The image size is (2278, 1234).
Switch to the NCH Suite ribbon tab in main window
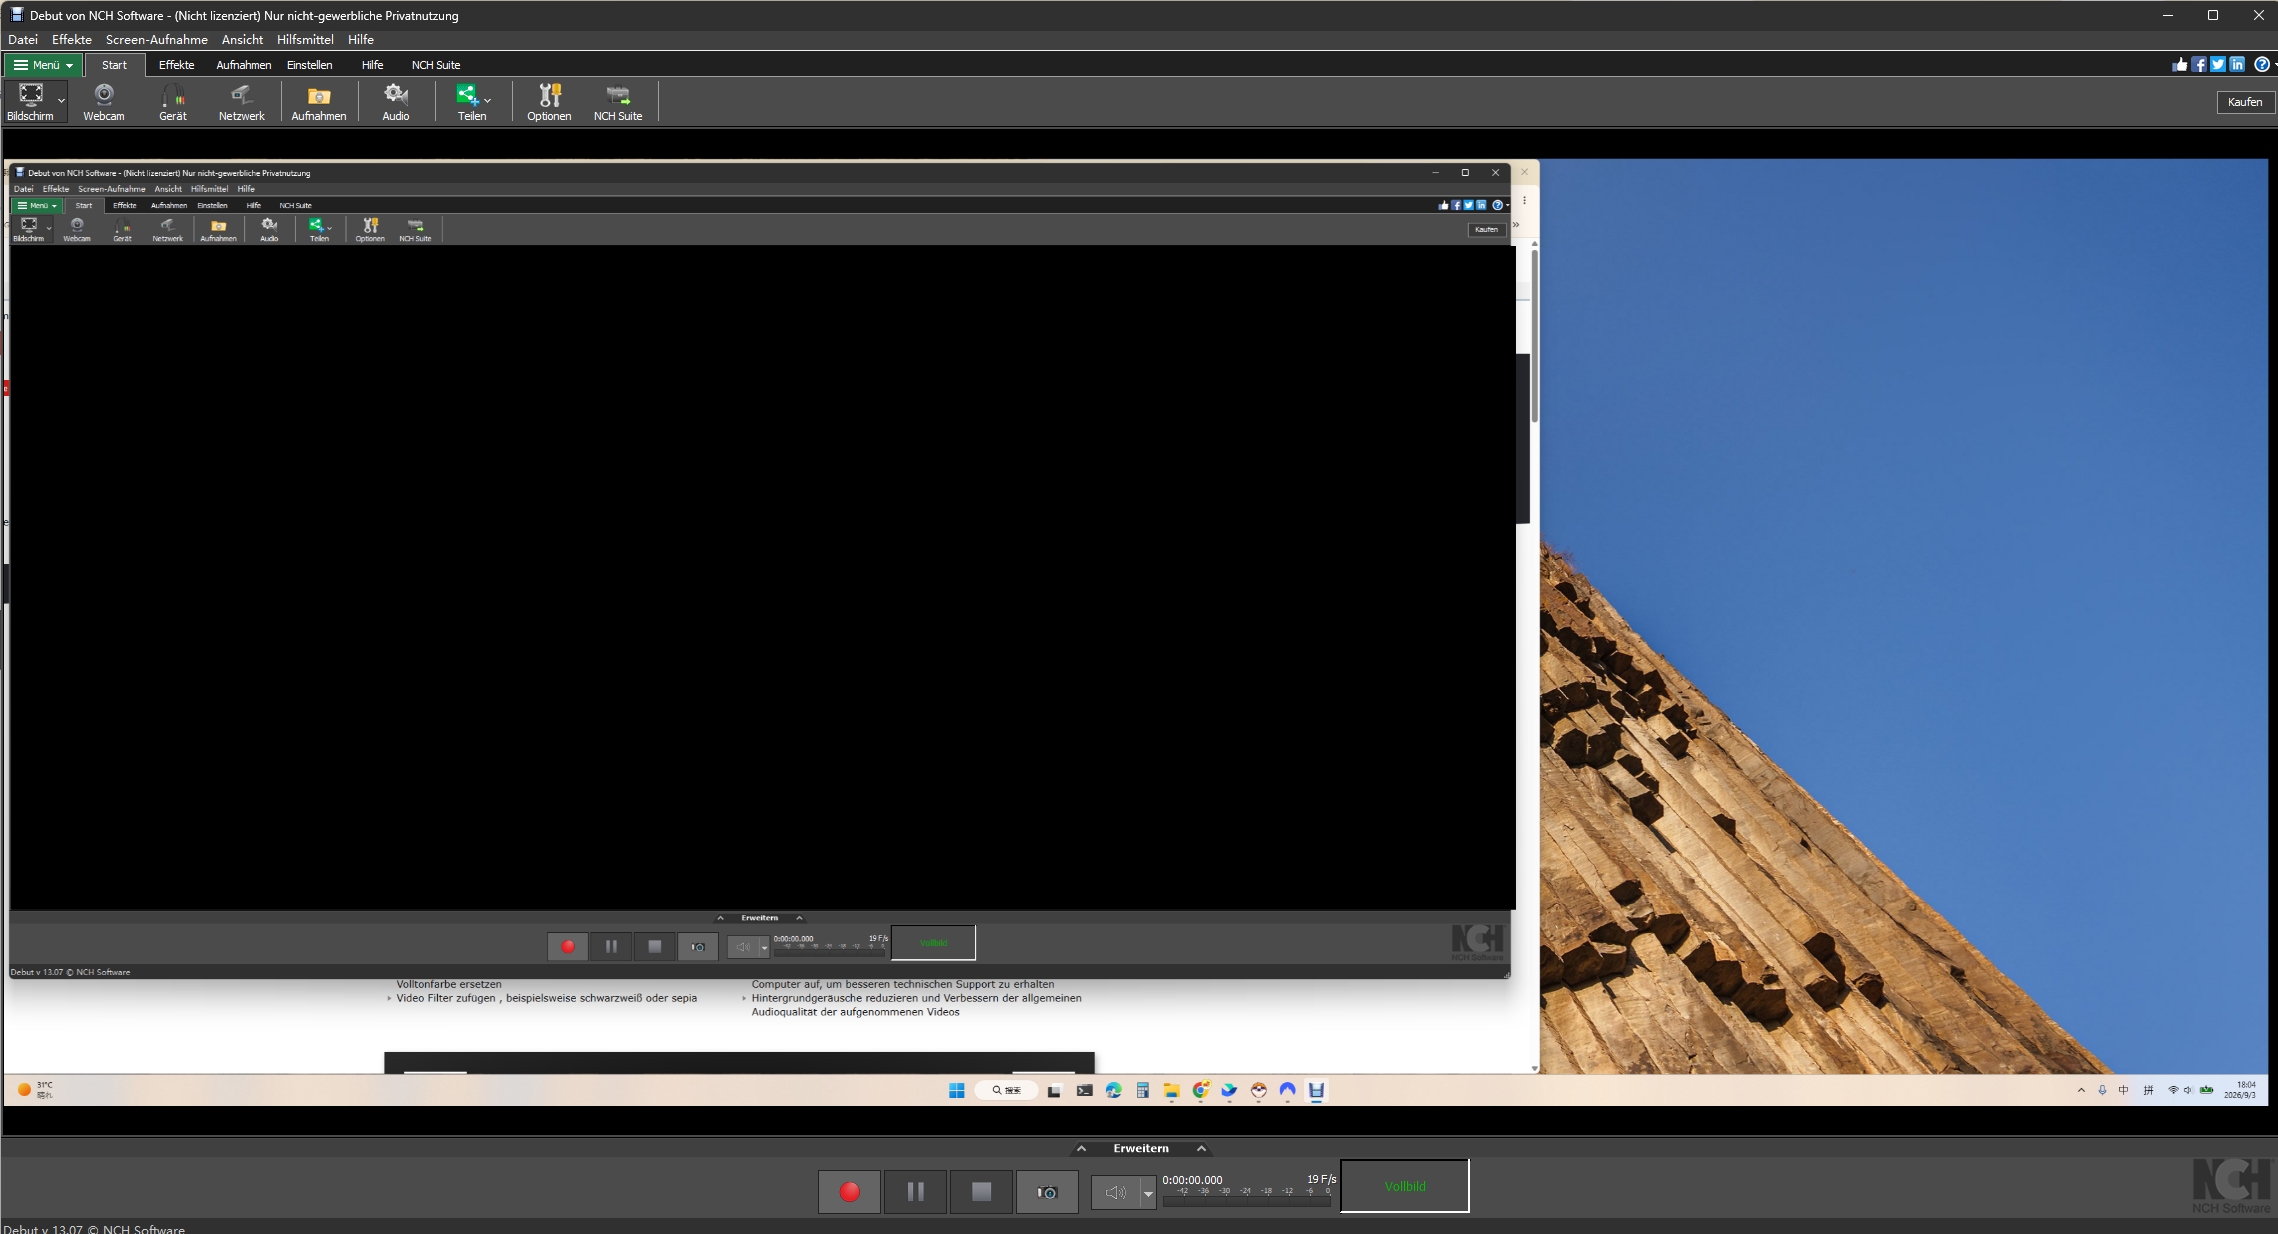pyautogui.click(x=436, y=65)
